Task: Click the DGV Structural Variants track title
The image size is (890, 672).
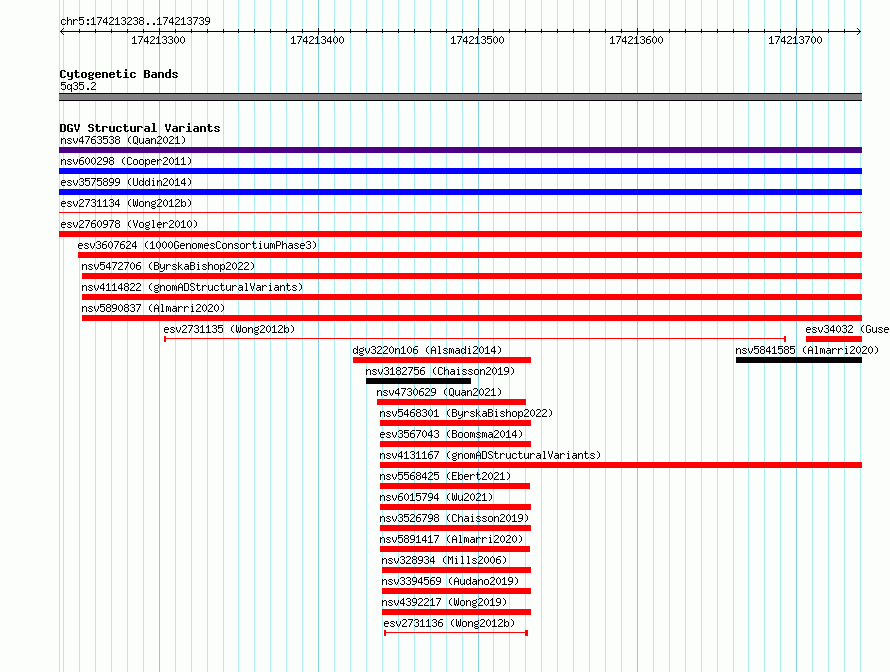Action: 140,128
